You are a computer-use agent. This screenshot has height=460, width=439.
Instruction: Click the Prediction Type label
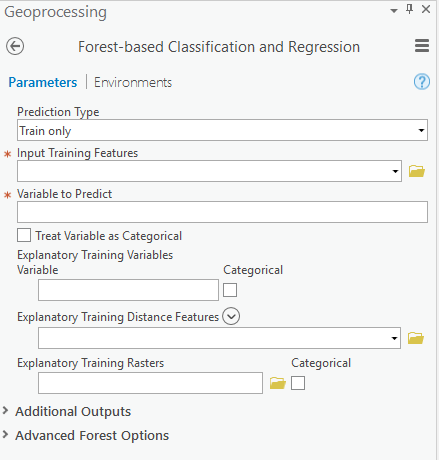click(58, 112)
